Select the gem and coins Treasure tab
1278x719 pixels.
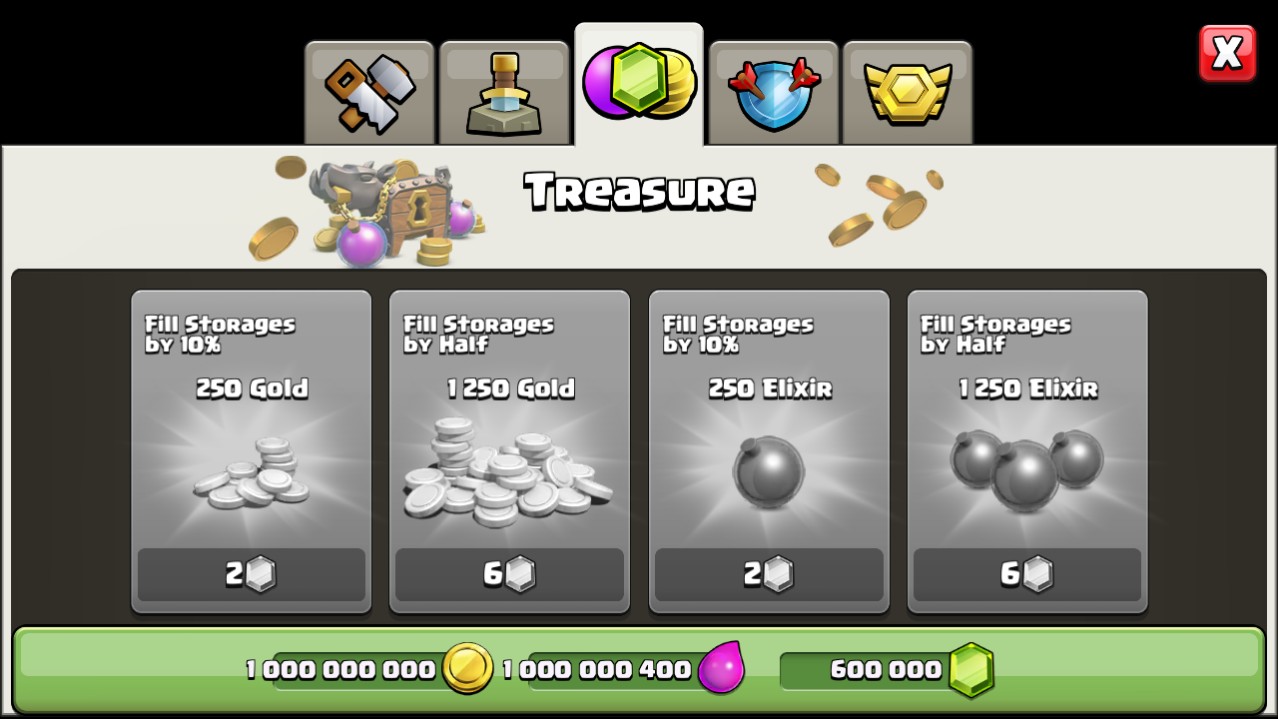tap(639, 84)
